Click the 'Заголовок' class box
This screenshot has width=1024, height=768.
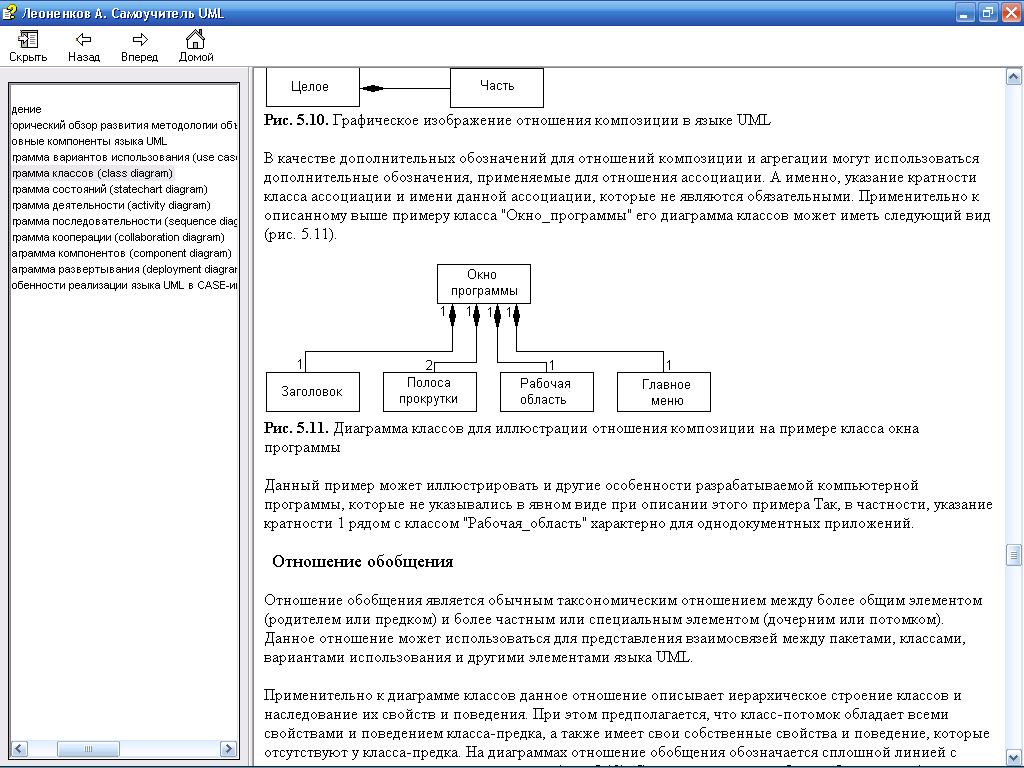[313, 392]
